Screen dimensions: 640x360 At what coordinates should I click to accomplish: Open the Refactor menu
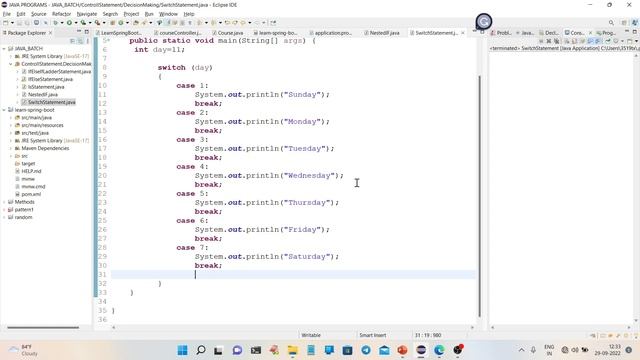click(x=61, y=14)
